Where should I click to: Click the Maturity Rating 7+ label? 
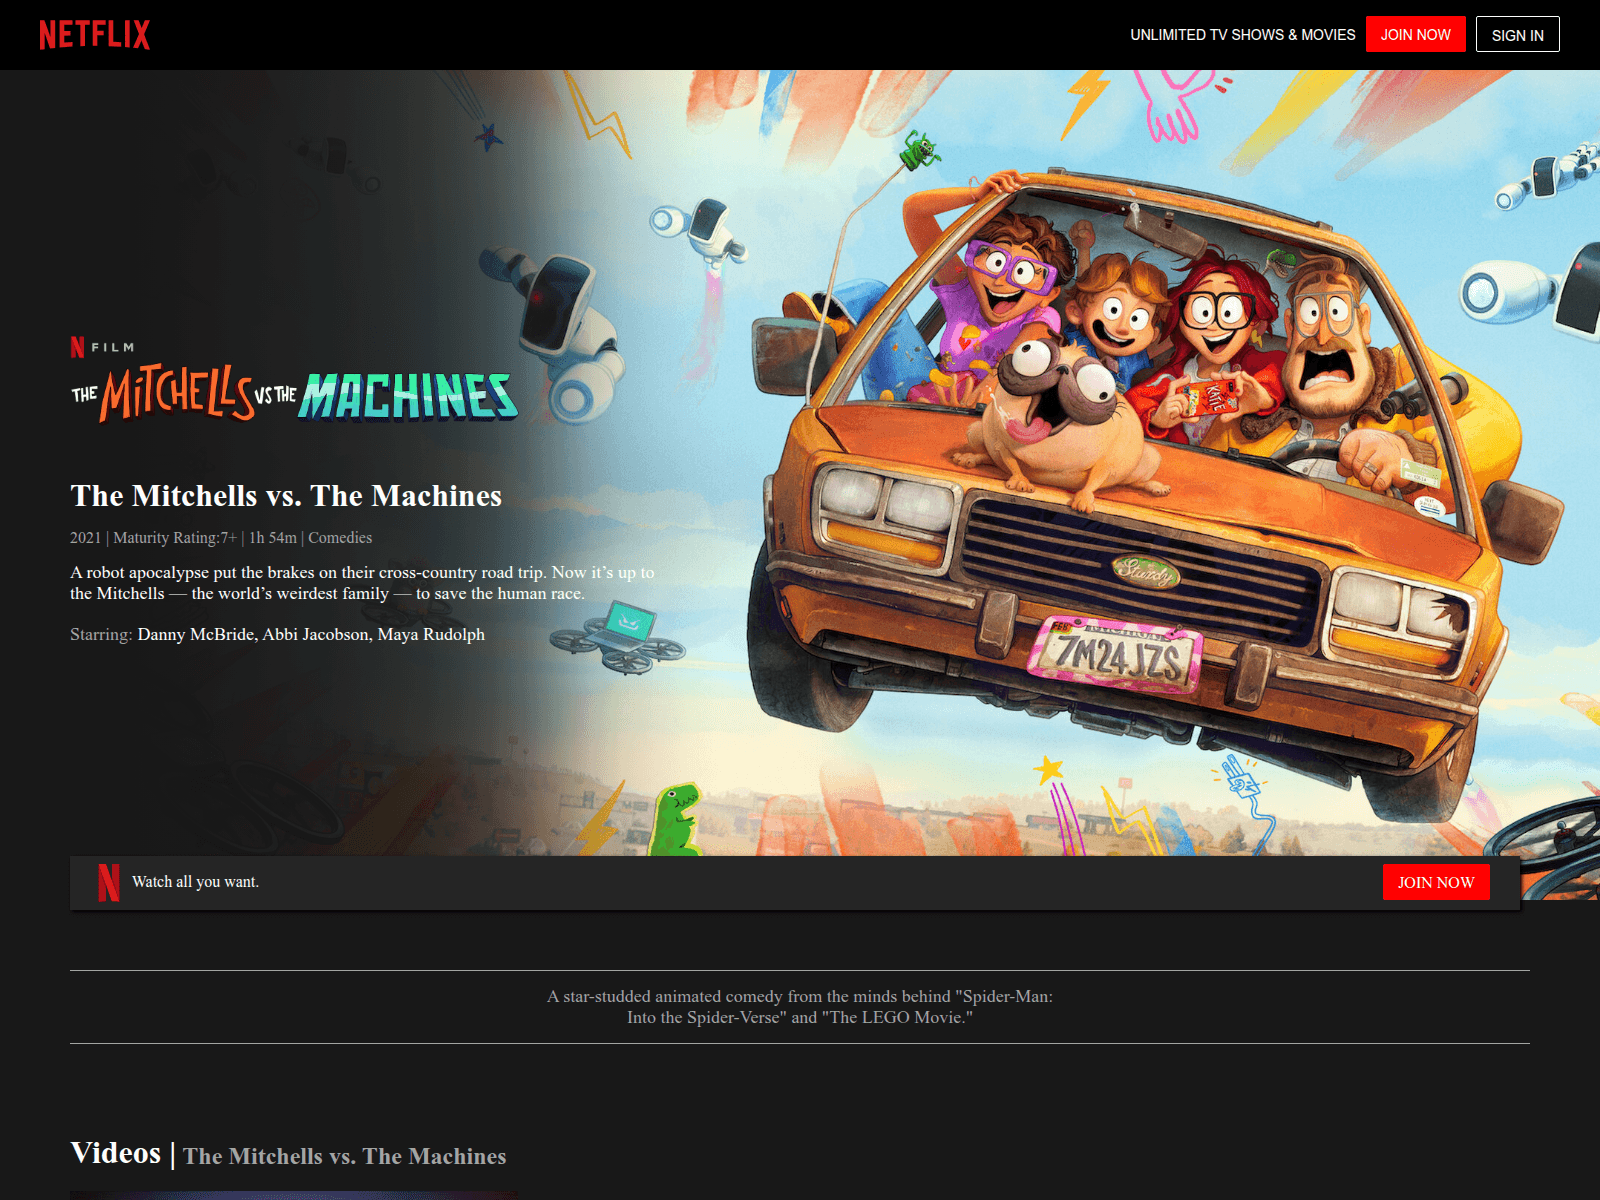coord(175,538)
